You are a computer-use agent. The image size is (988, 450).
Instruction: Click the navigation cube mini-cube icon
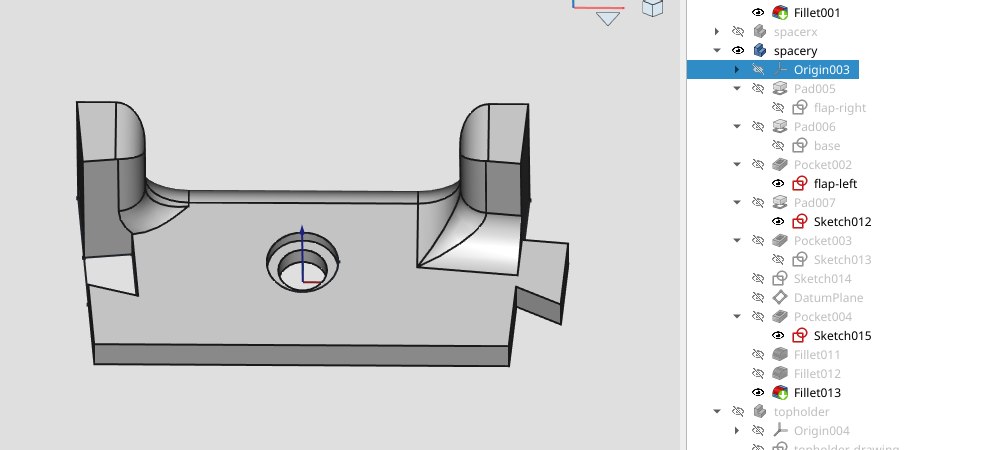652,8
